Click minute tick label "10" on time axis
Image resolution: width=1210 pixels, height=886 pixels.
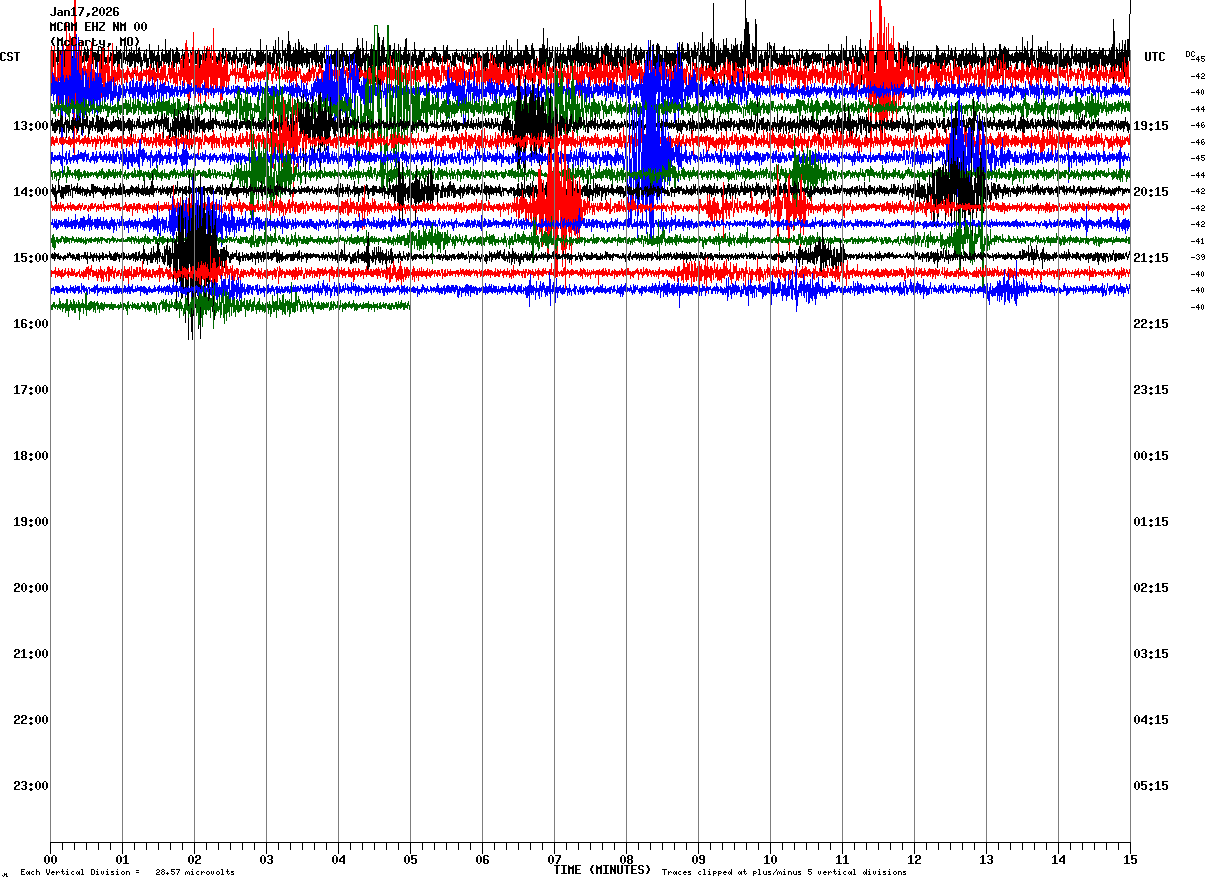(x=770, y=860)
